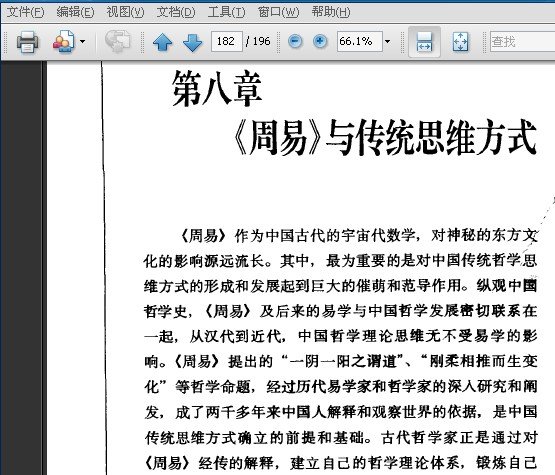Click the page number field showing 182
555x475 pixels.
click(227, 41)
